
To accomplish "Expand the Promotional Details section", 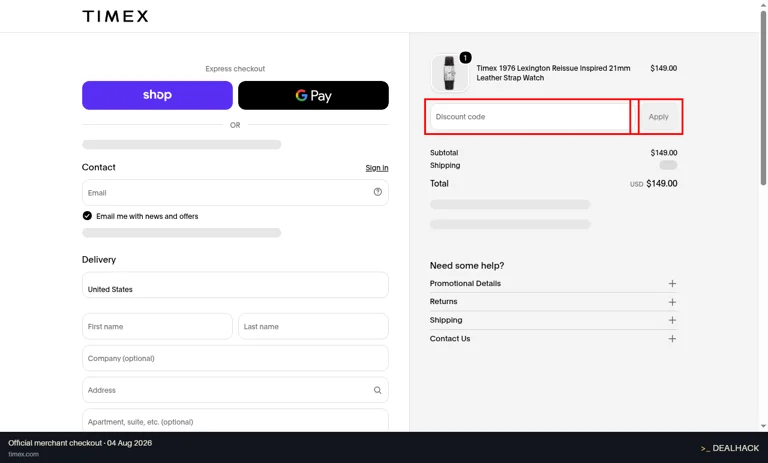I will pyautogui.click(x=553, y=284).
